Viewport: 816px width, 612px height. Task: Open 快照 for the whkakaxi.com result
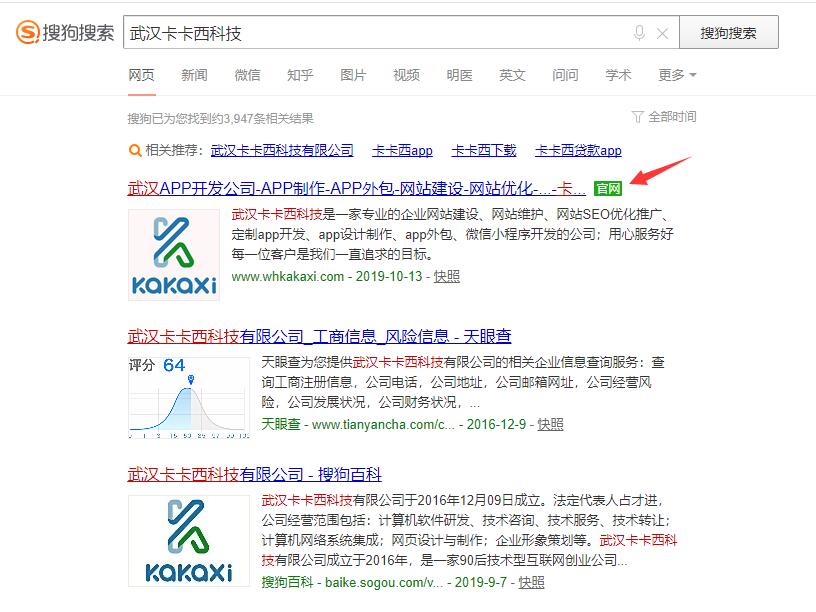pyautogui.click(x=447, y=276)
